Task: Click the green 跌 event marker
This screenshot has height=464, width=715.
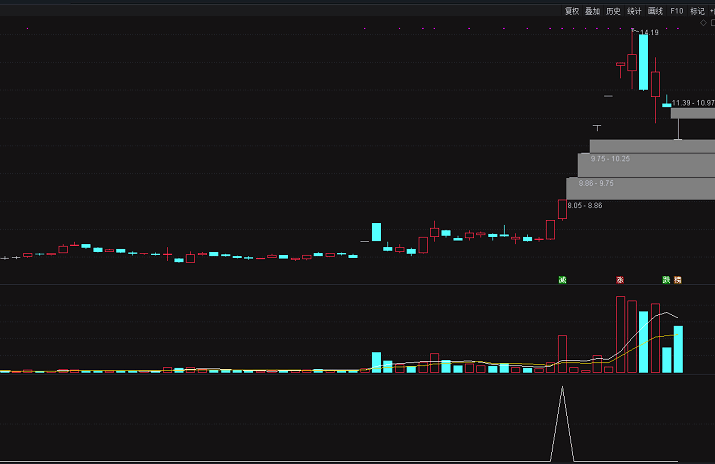Action: tap(666, 280)
